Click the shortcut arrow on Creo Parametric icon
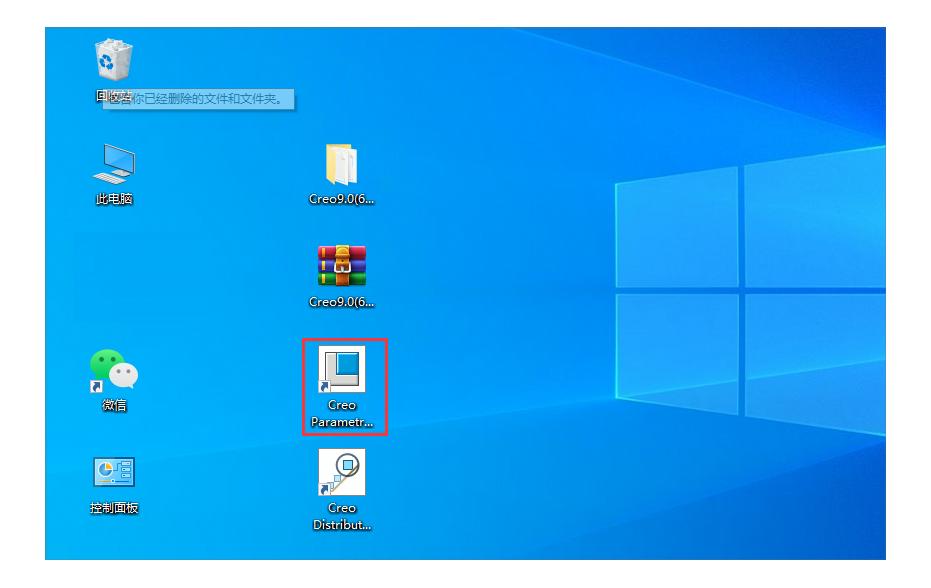Viewport: 931px width, 588px height. (324, 386)
